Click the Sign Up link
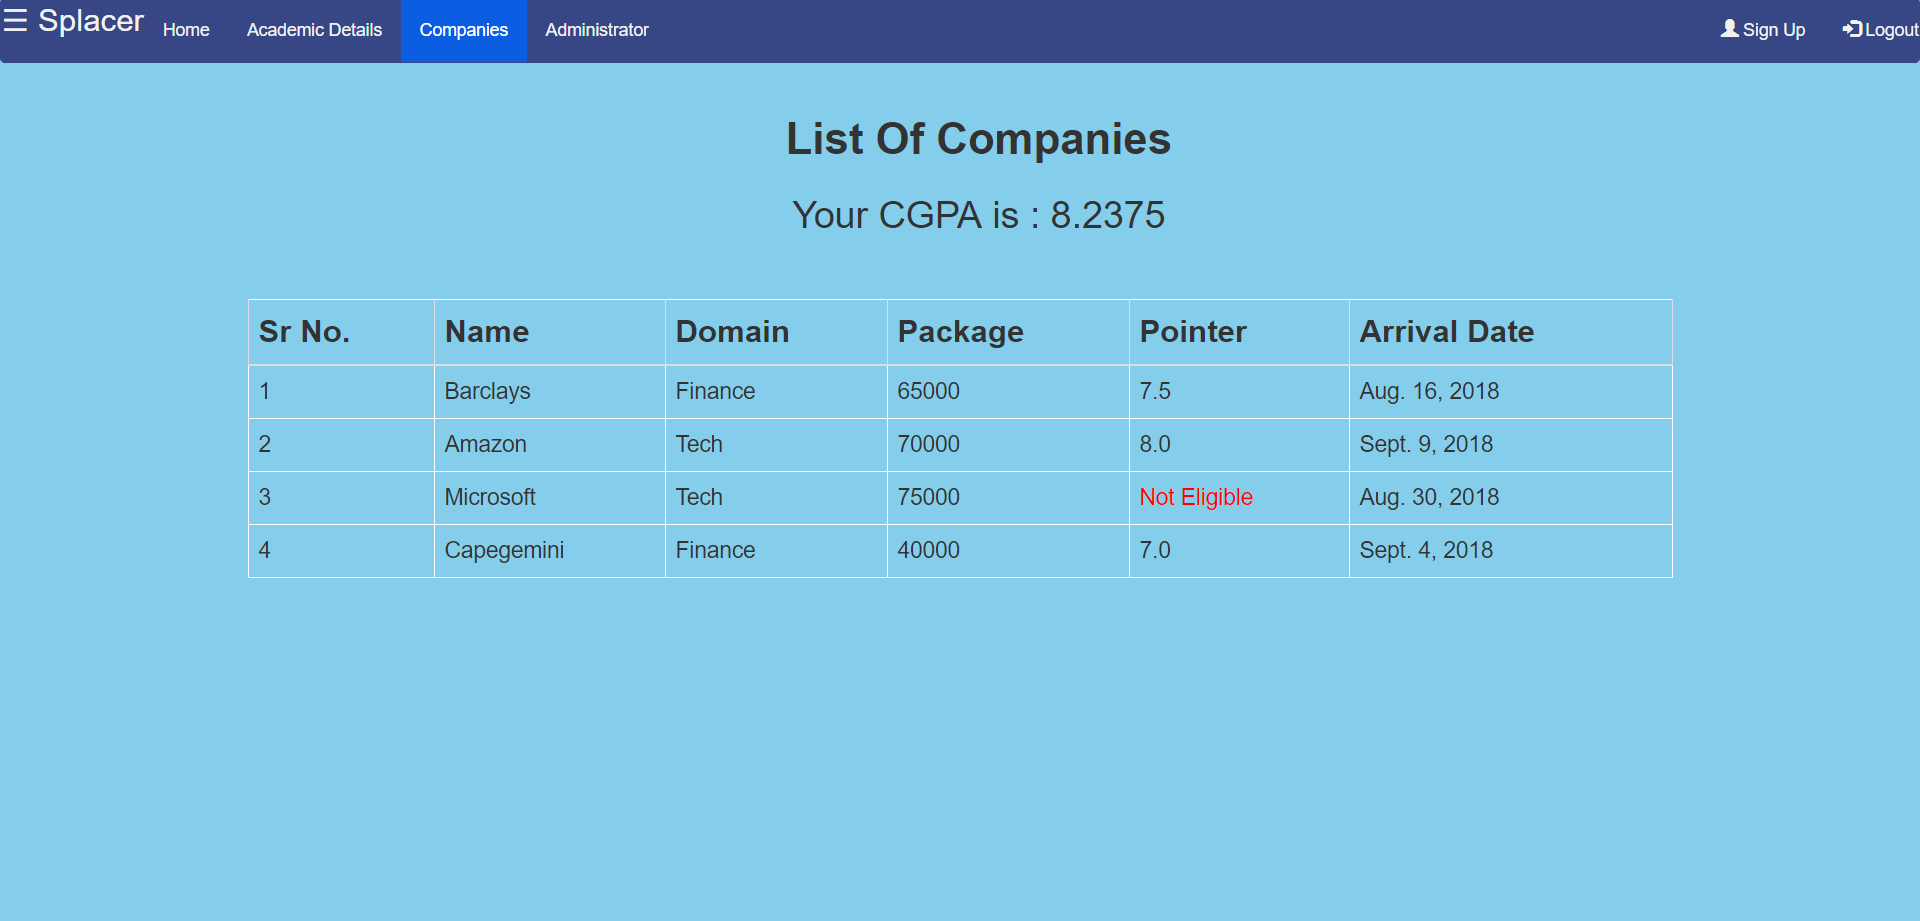The width and height of the screenshot is (1920, 921). pos(1772,30)
